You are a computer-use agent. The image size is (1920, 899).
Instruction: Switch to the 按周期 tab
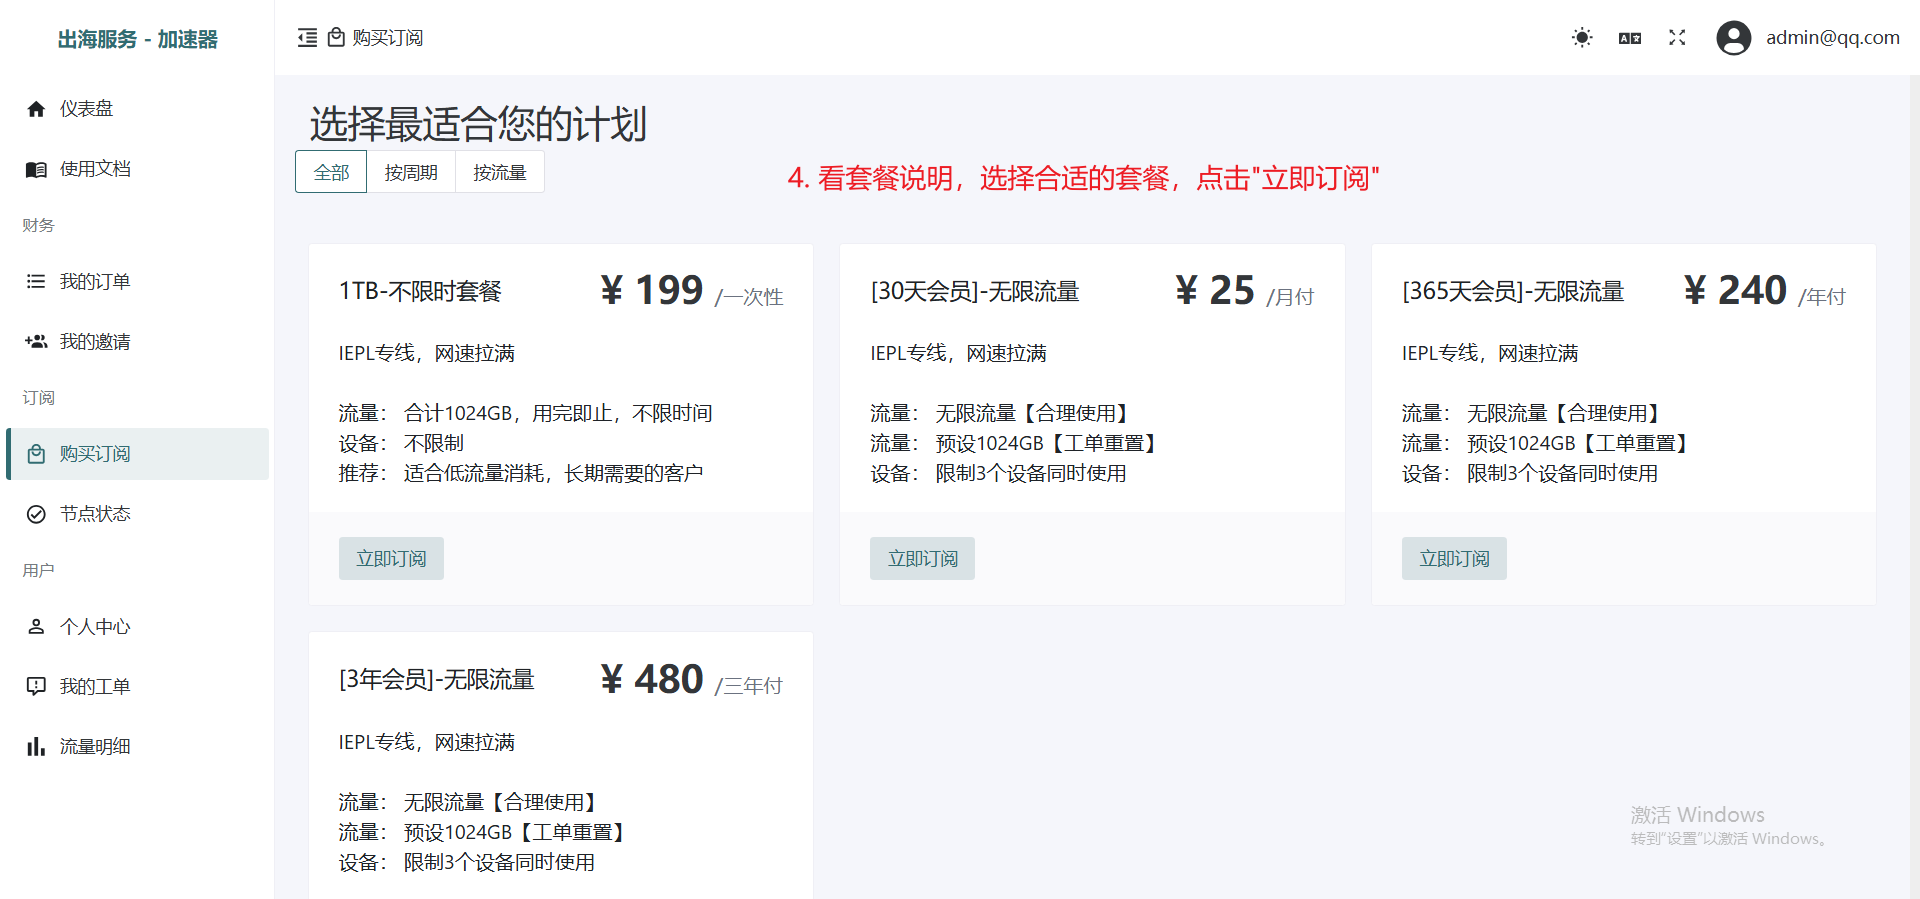coord(411,172)
